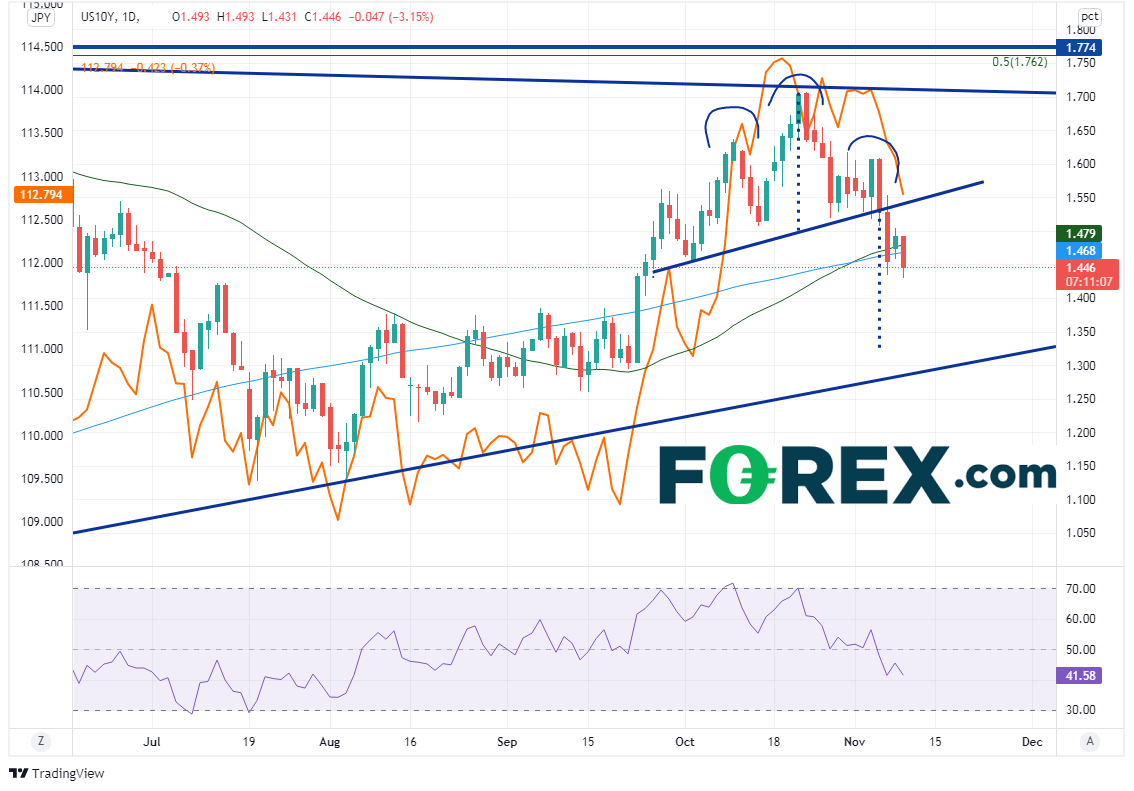1134x791 pixels.
Task: Select the orange 112.794 series legend
Action: [108, 68]
